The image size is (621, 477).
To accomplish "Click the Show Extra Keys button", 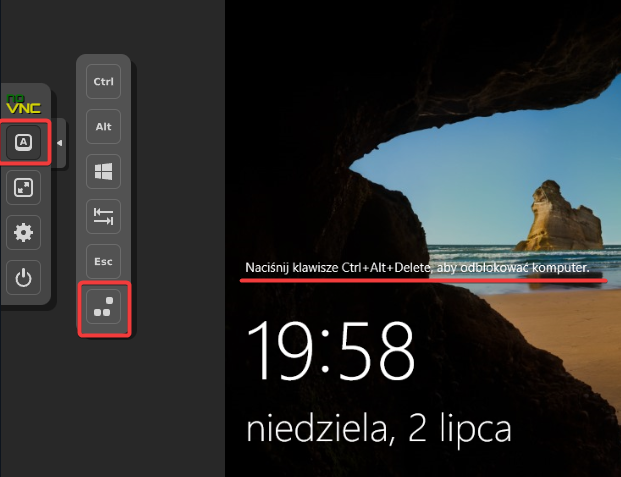I will coord(23,144).
